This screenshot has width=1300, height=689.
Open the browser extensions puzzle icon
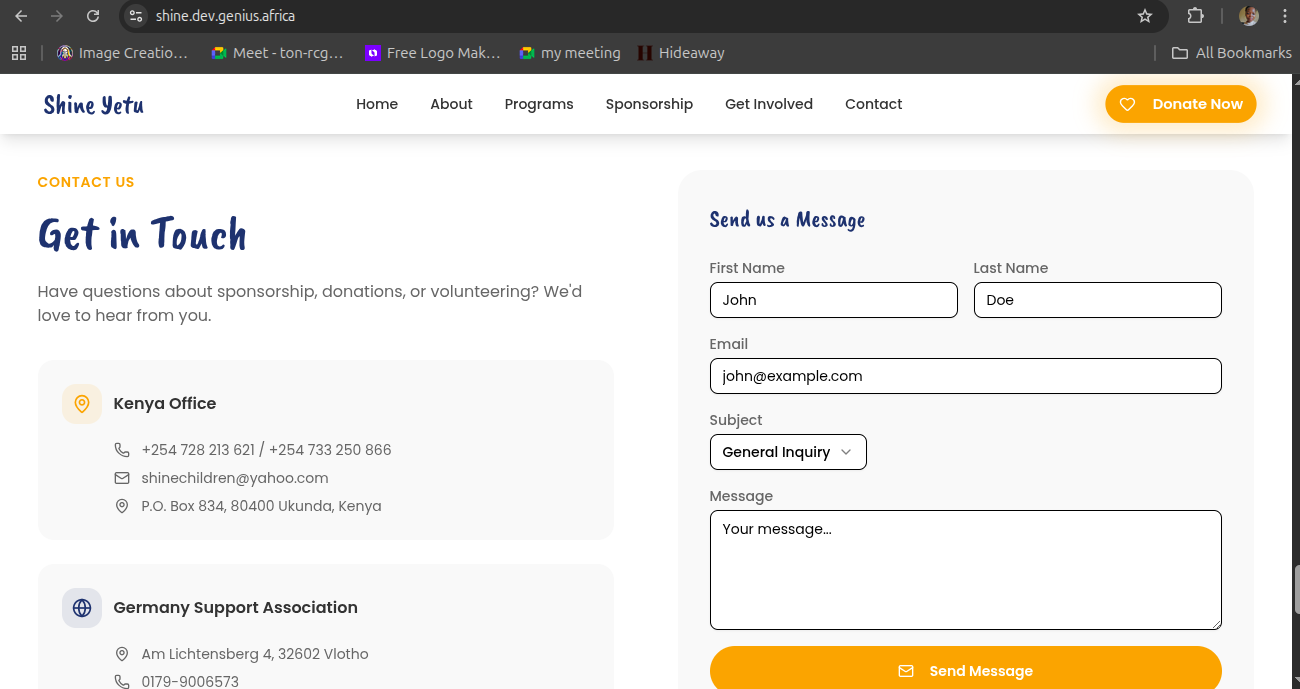[x=1195, y=16]
